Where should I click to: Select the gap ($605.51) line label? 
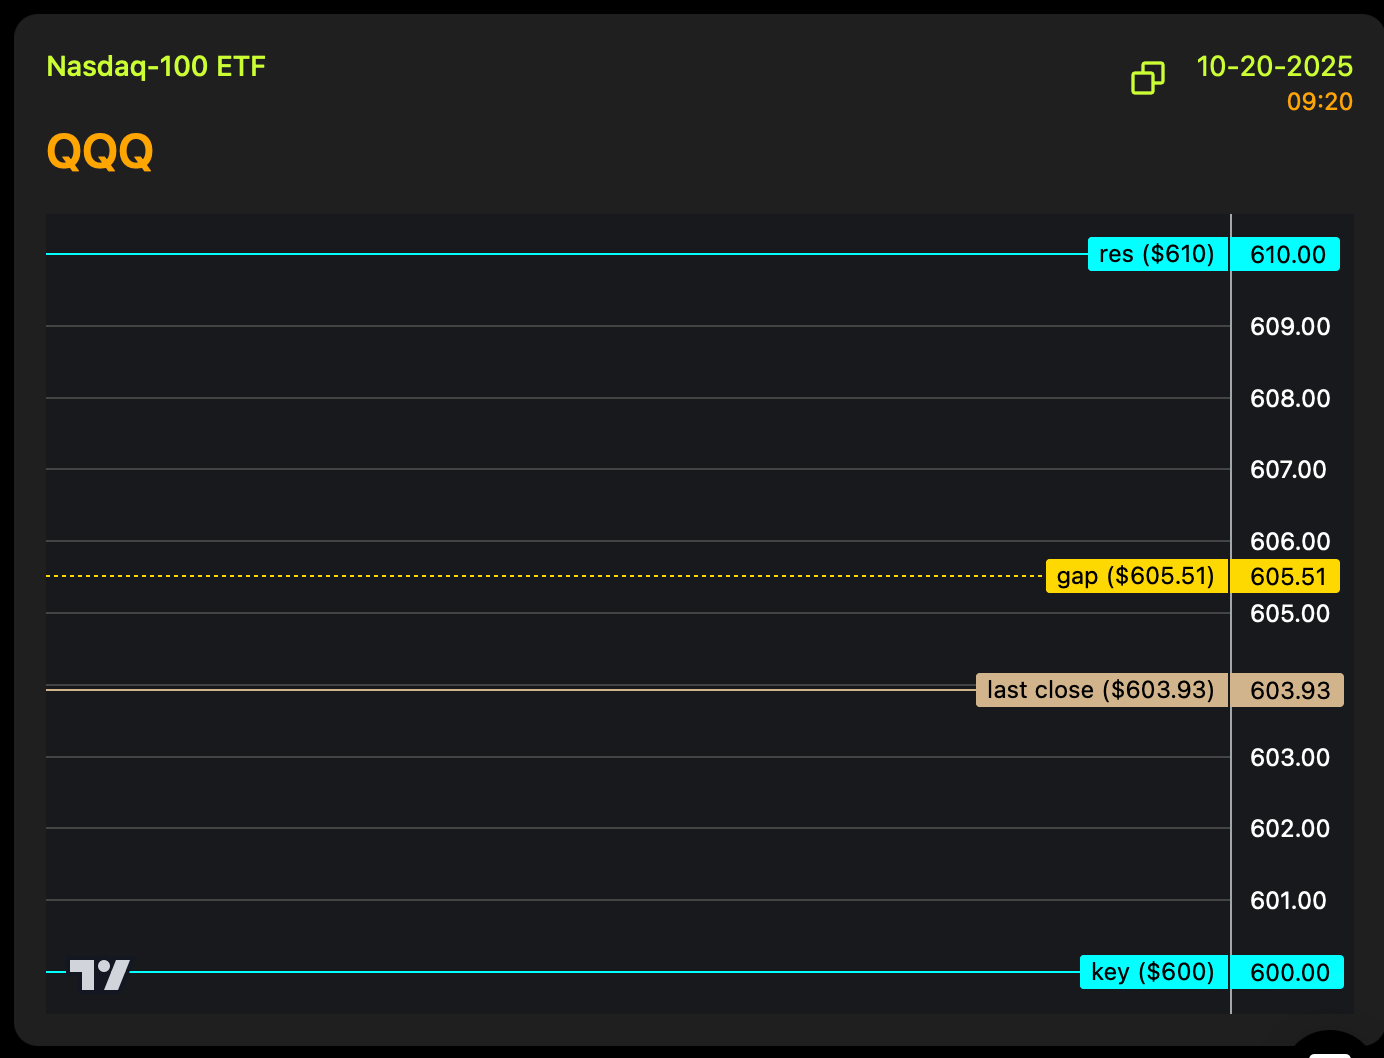[x=1136, y=576]
